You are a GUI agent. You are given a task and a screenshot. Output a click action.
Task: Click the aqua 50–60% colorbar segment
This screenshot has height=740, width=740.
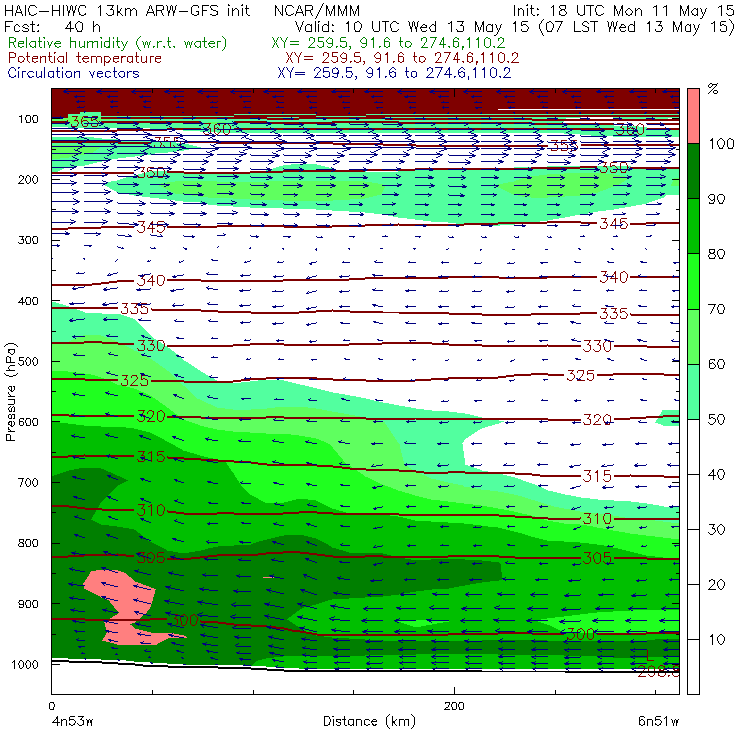(693, 392)
